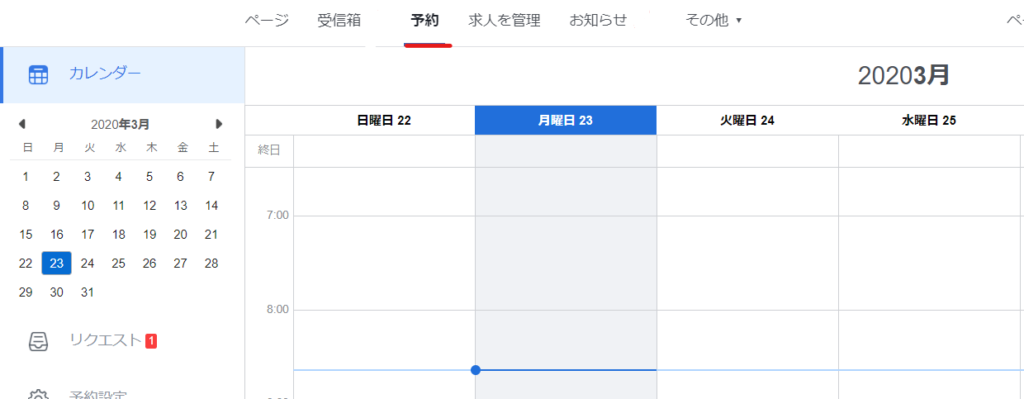Screen dimensions: 1024x399
Task: Open the お知らせ tab
Action: tap(598, 21)
